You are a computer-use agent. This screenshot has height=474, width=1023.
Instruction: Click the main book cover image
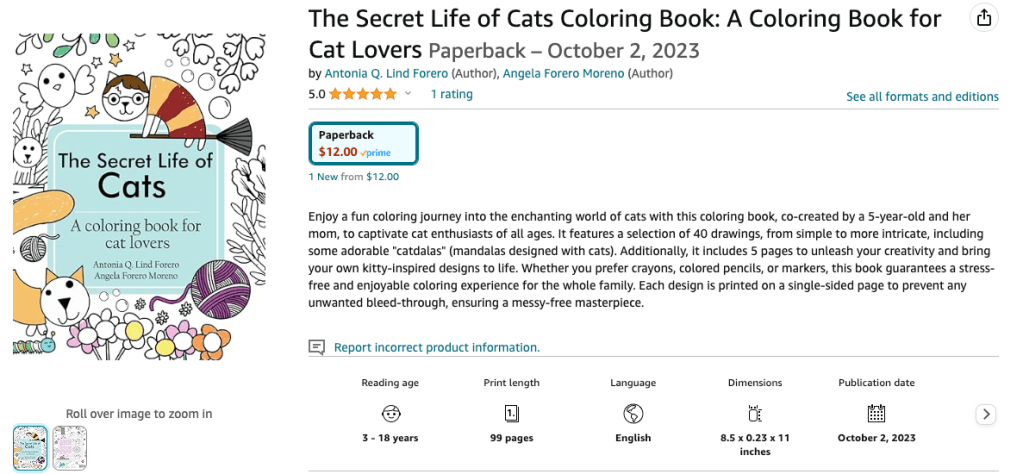[x=139, y=197]
